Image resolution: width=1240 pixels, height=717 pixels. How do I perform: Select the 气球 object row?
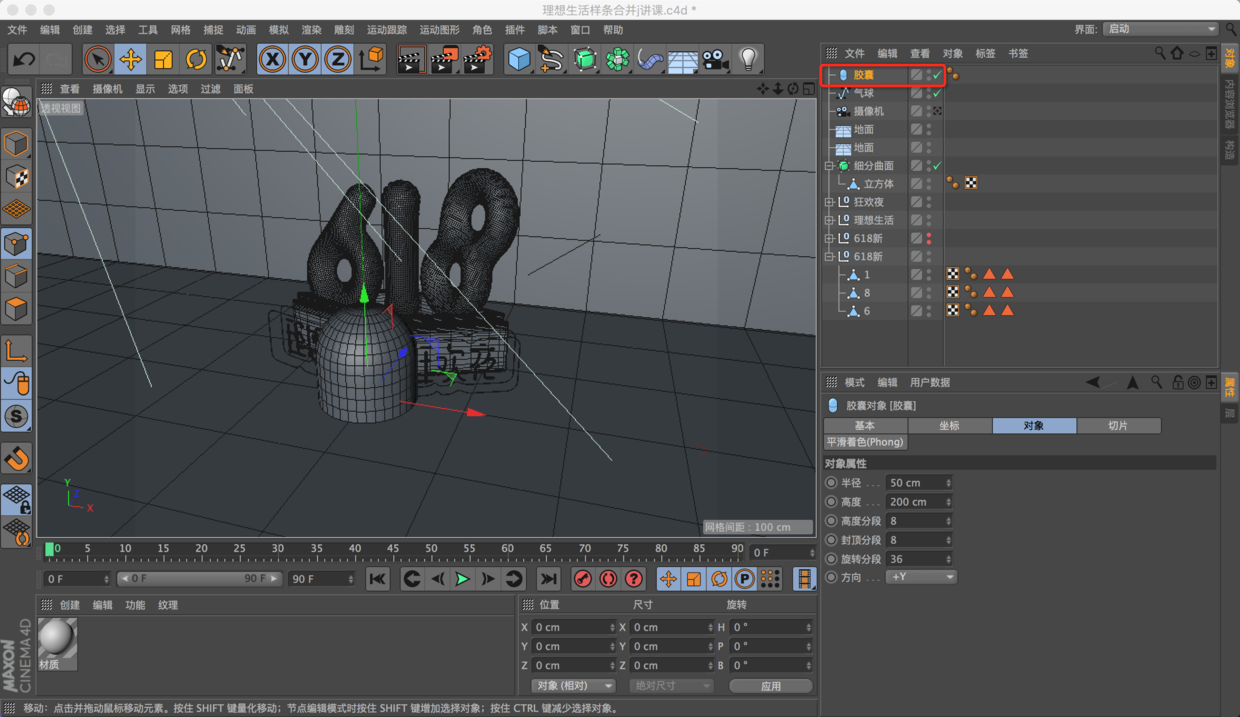864,93
